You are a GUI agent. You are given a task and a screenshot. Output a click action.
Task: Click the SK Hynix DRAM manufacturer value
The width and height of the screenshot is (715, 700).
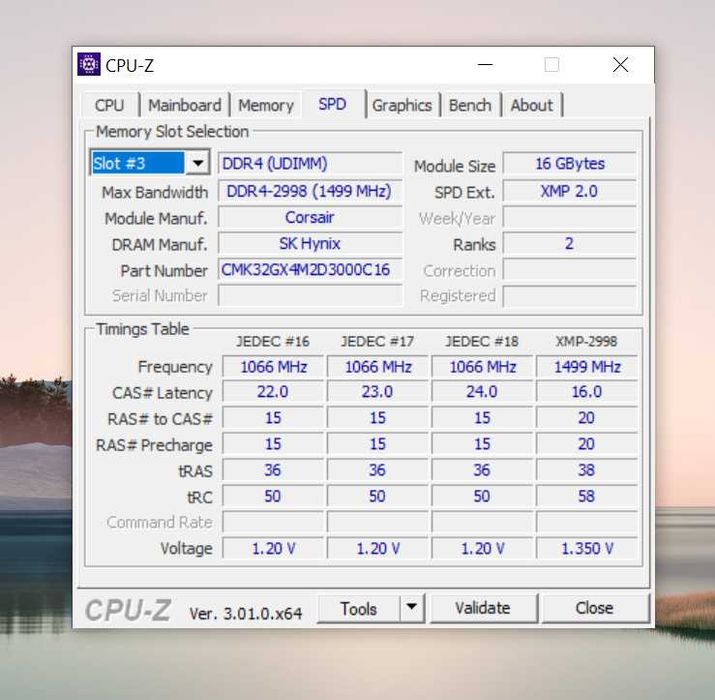click(x=310, y=244)
